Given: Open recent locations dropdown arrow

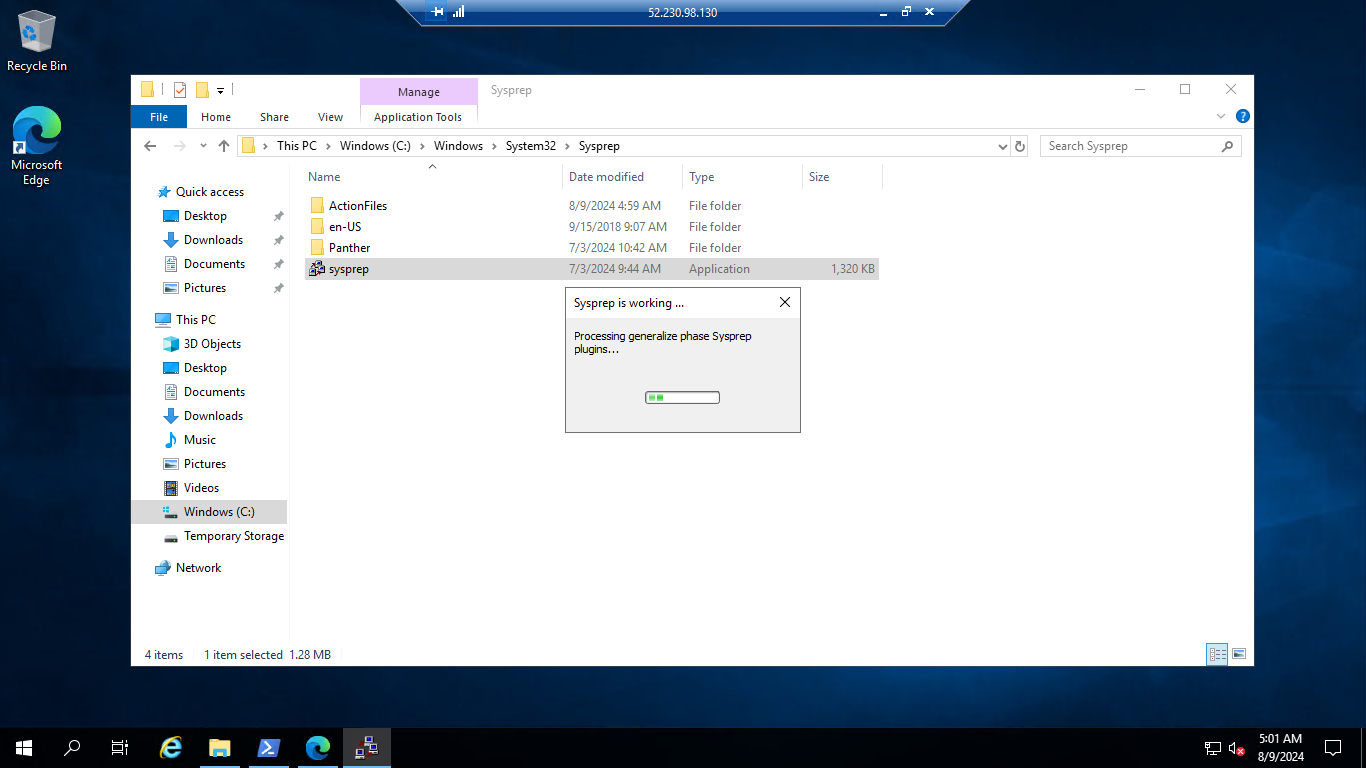Looking at the screenshot, I should click(x=203, y=146).
